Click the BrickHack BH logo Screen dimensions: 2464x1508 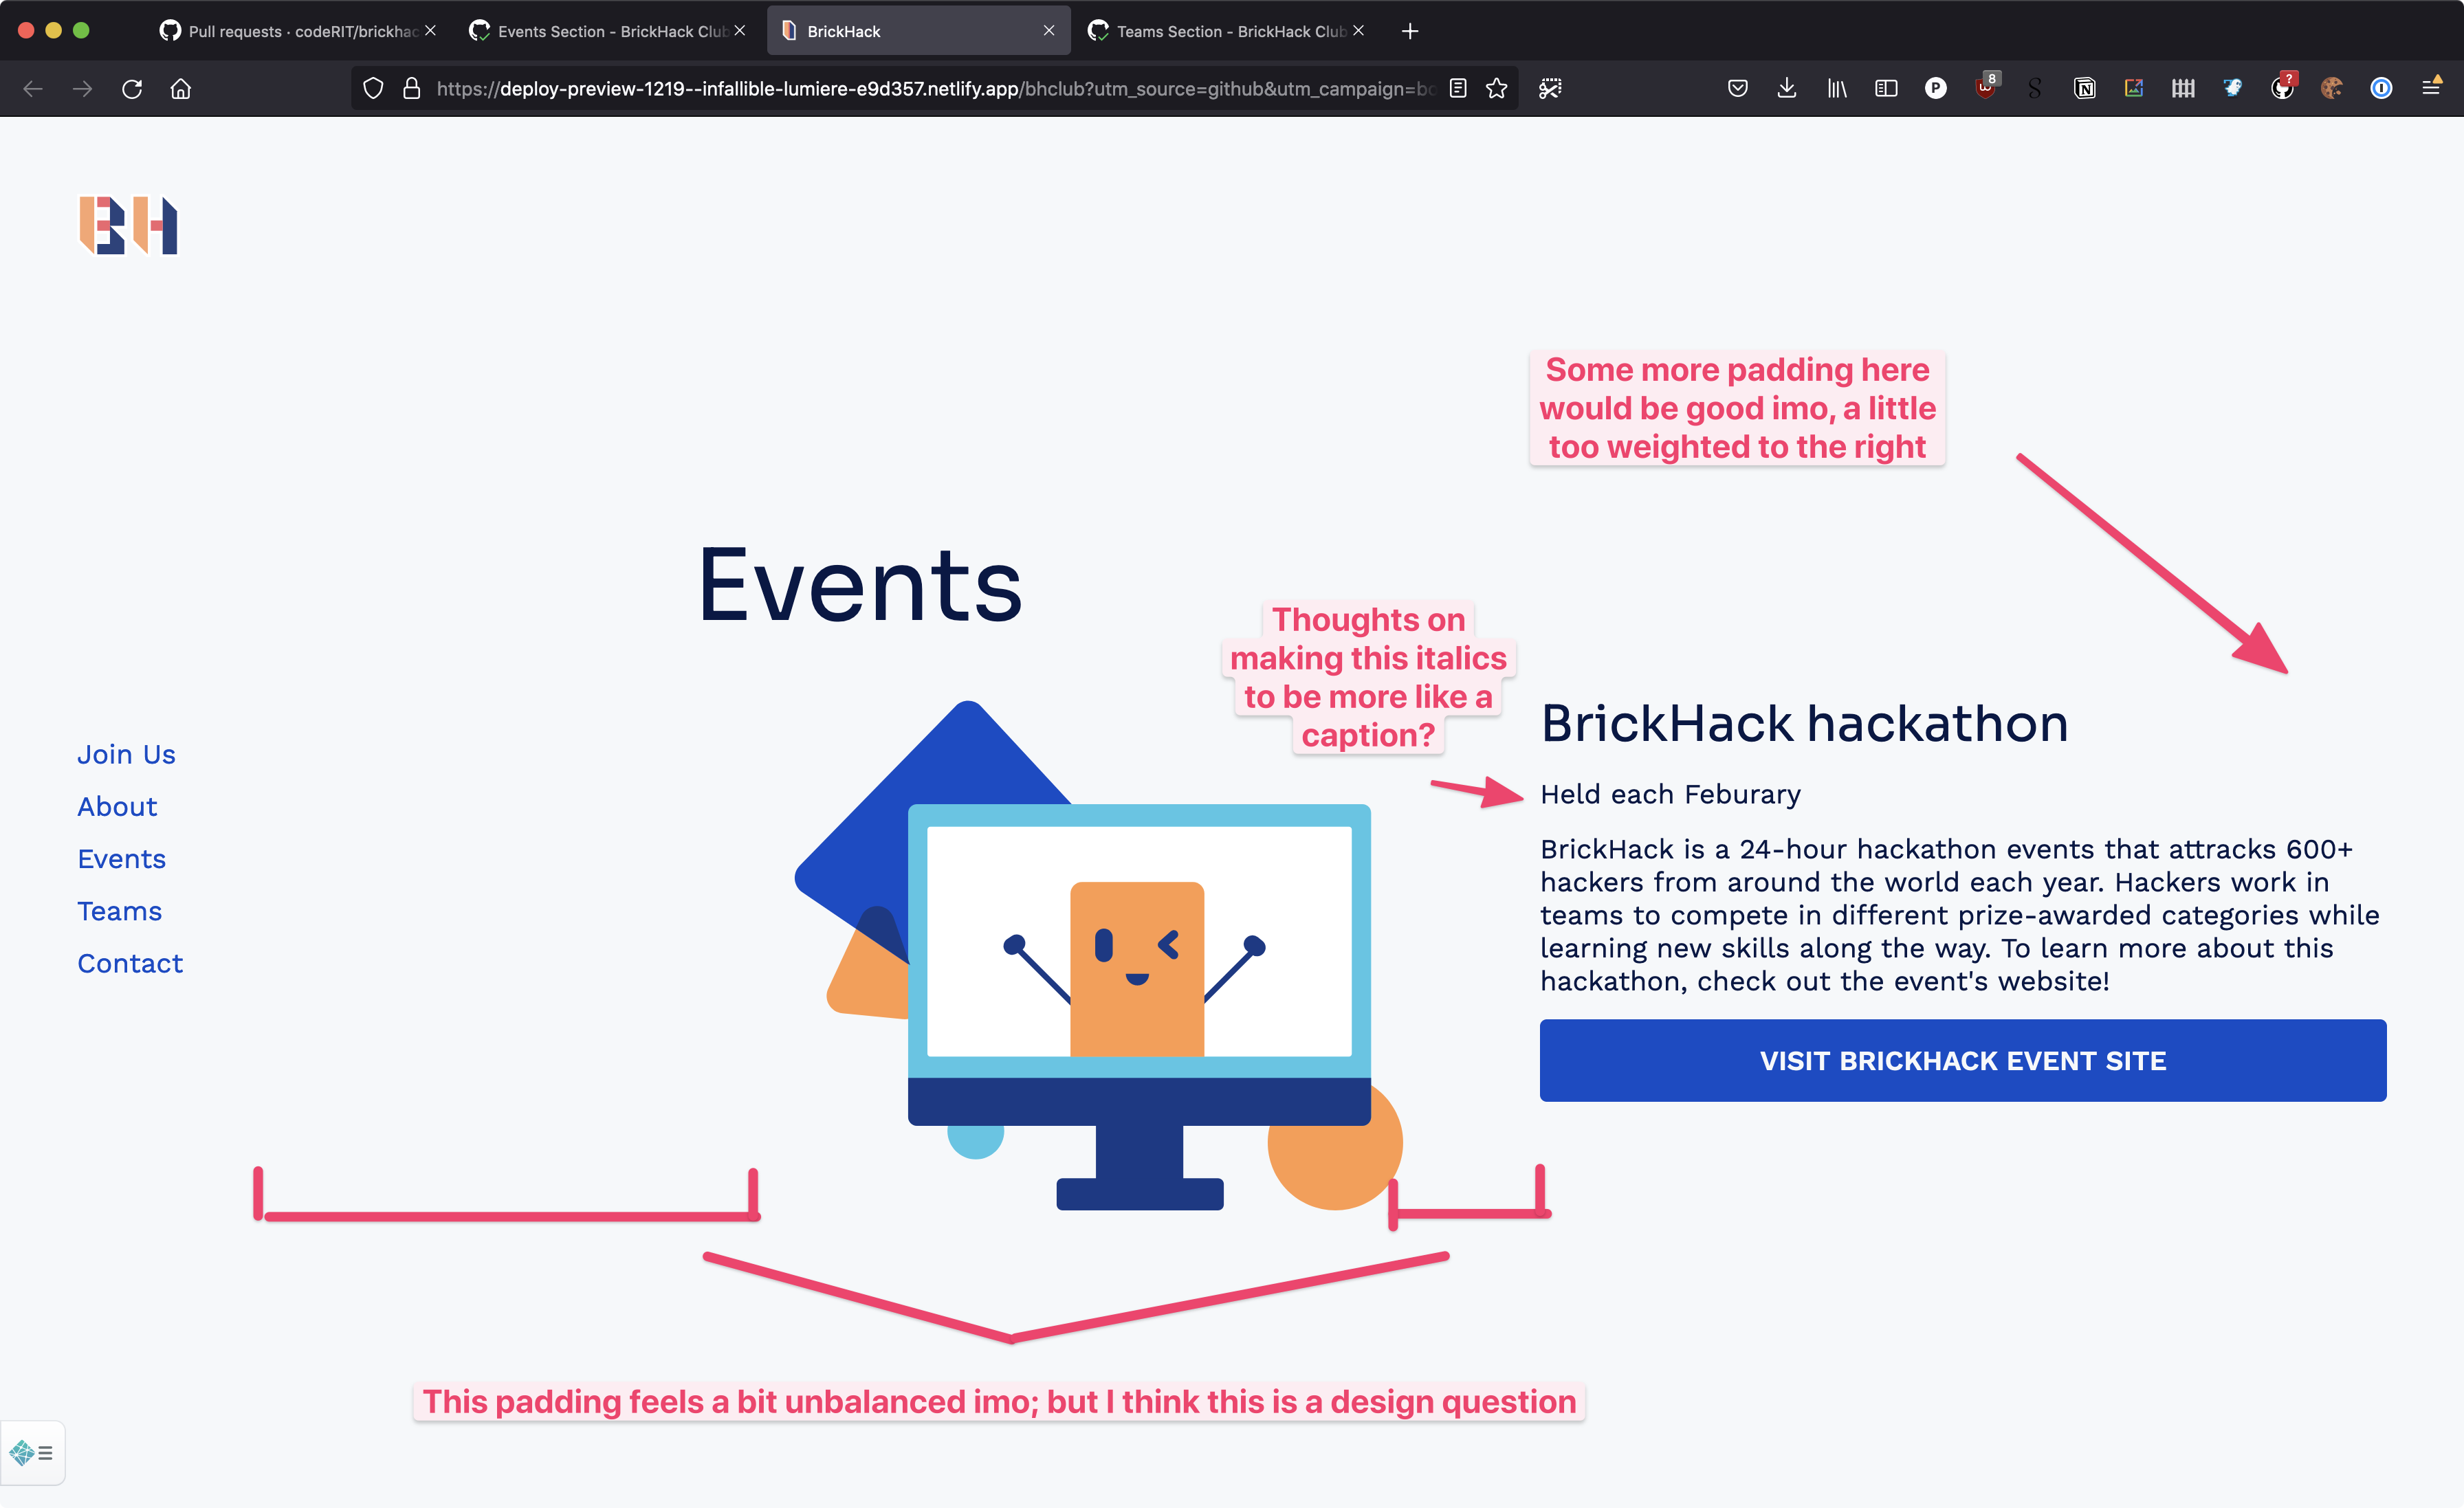coord(129,225)
